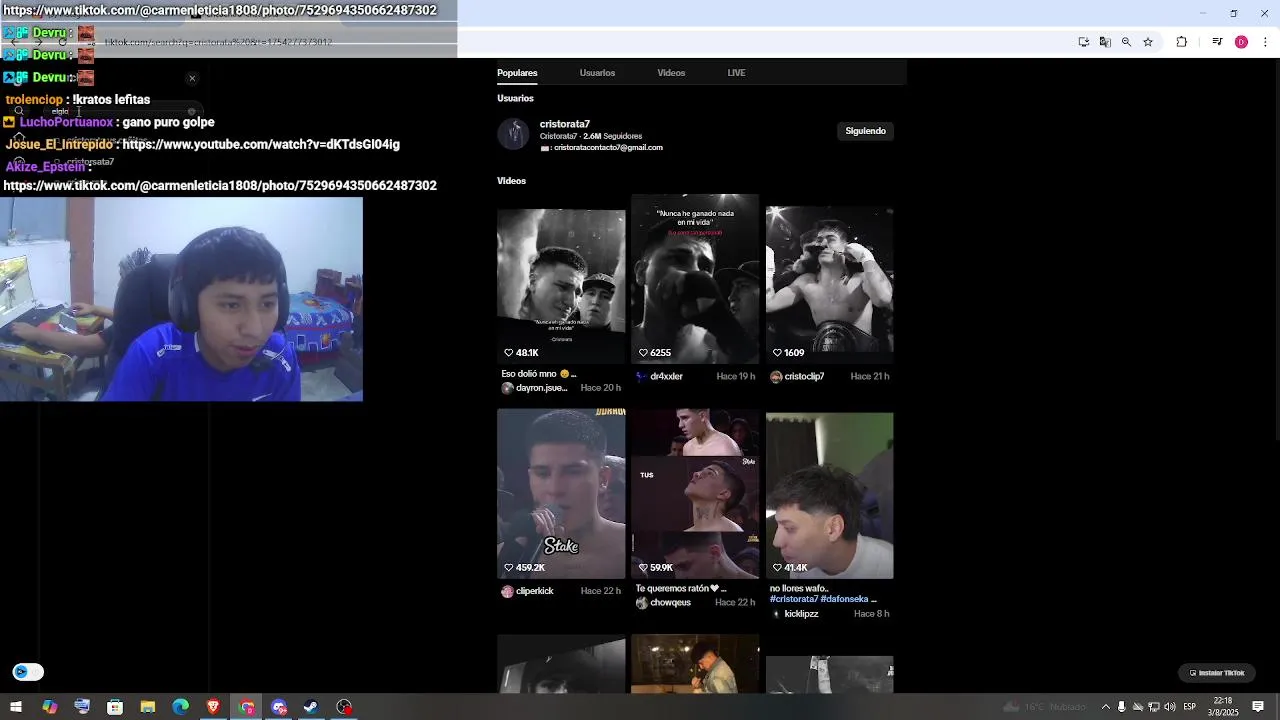Viewport: 1280px width, 720px height.
Task: Open video thumbnail with 48.1K likes
Action: (x=561, y=286)
